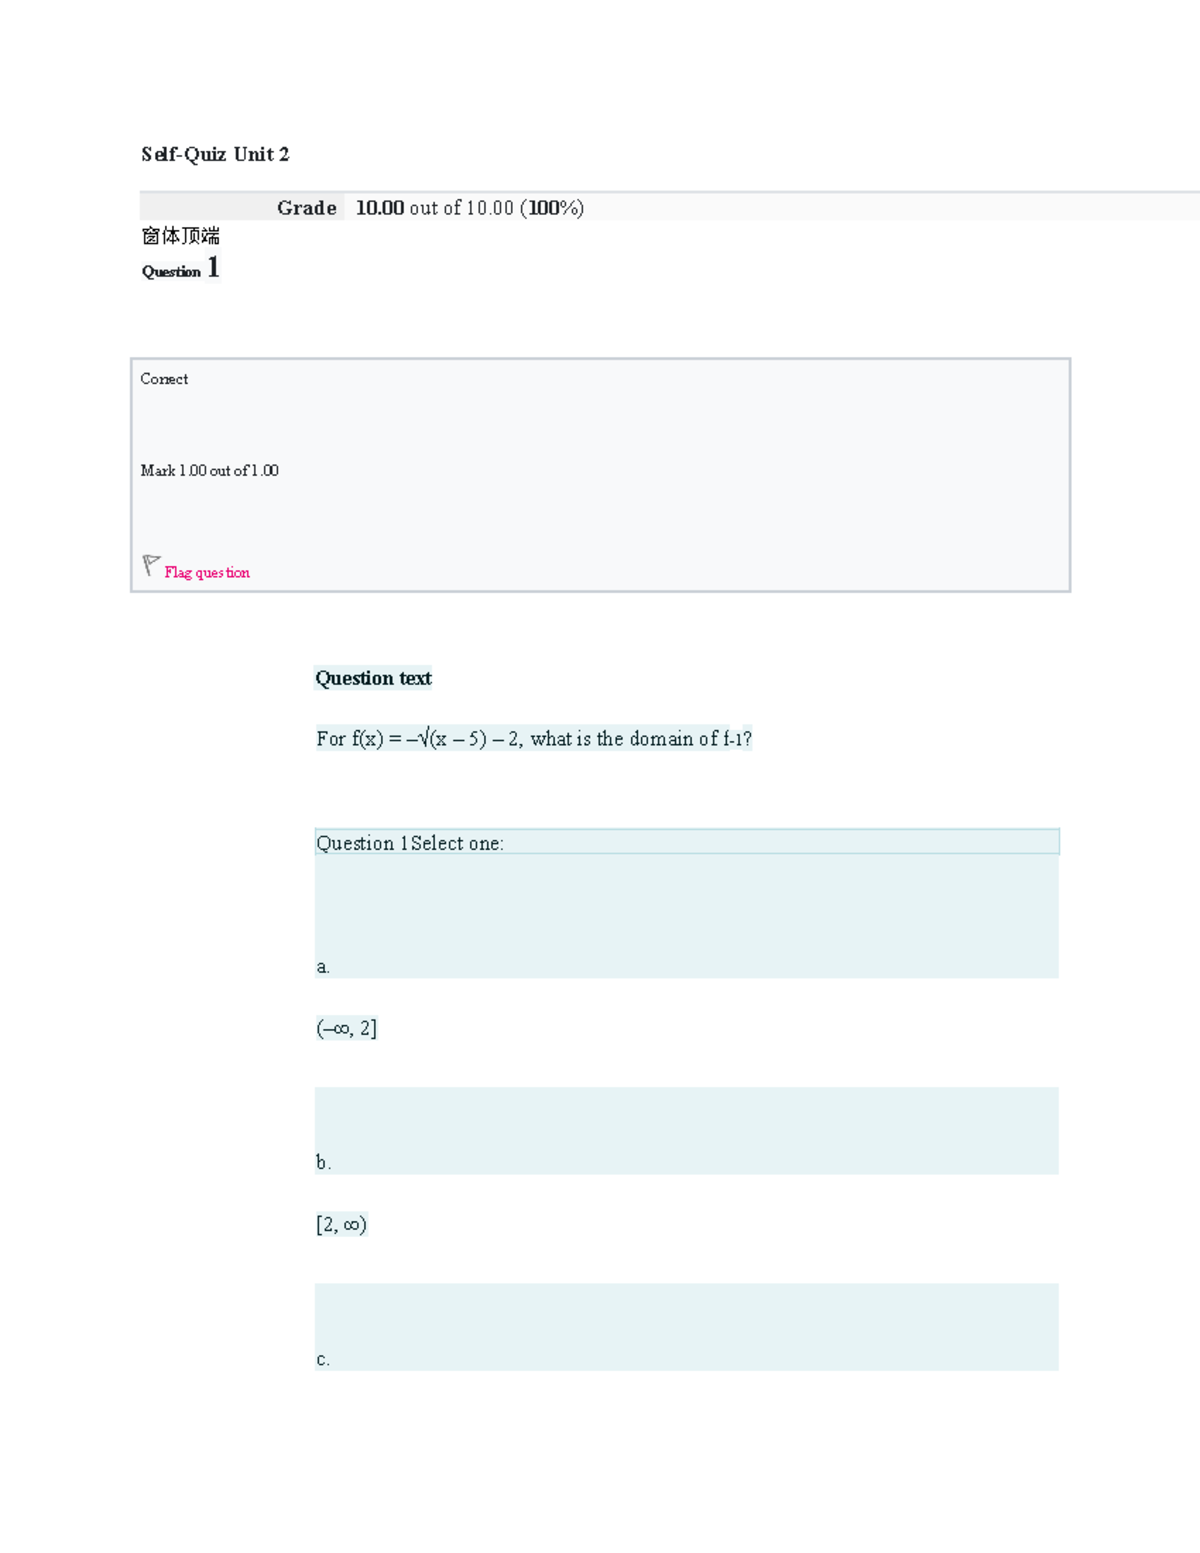Click the Chinese text 窗体顶端

coord(181,236)
